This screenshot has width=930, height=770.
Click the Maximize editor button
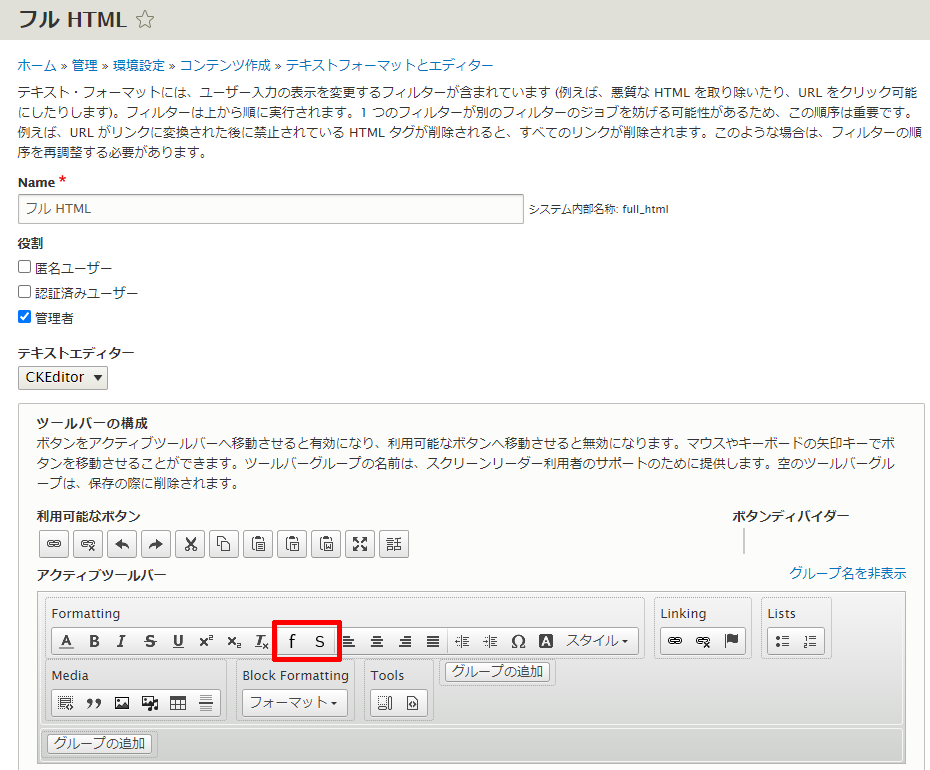(x=360, y=544)
